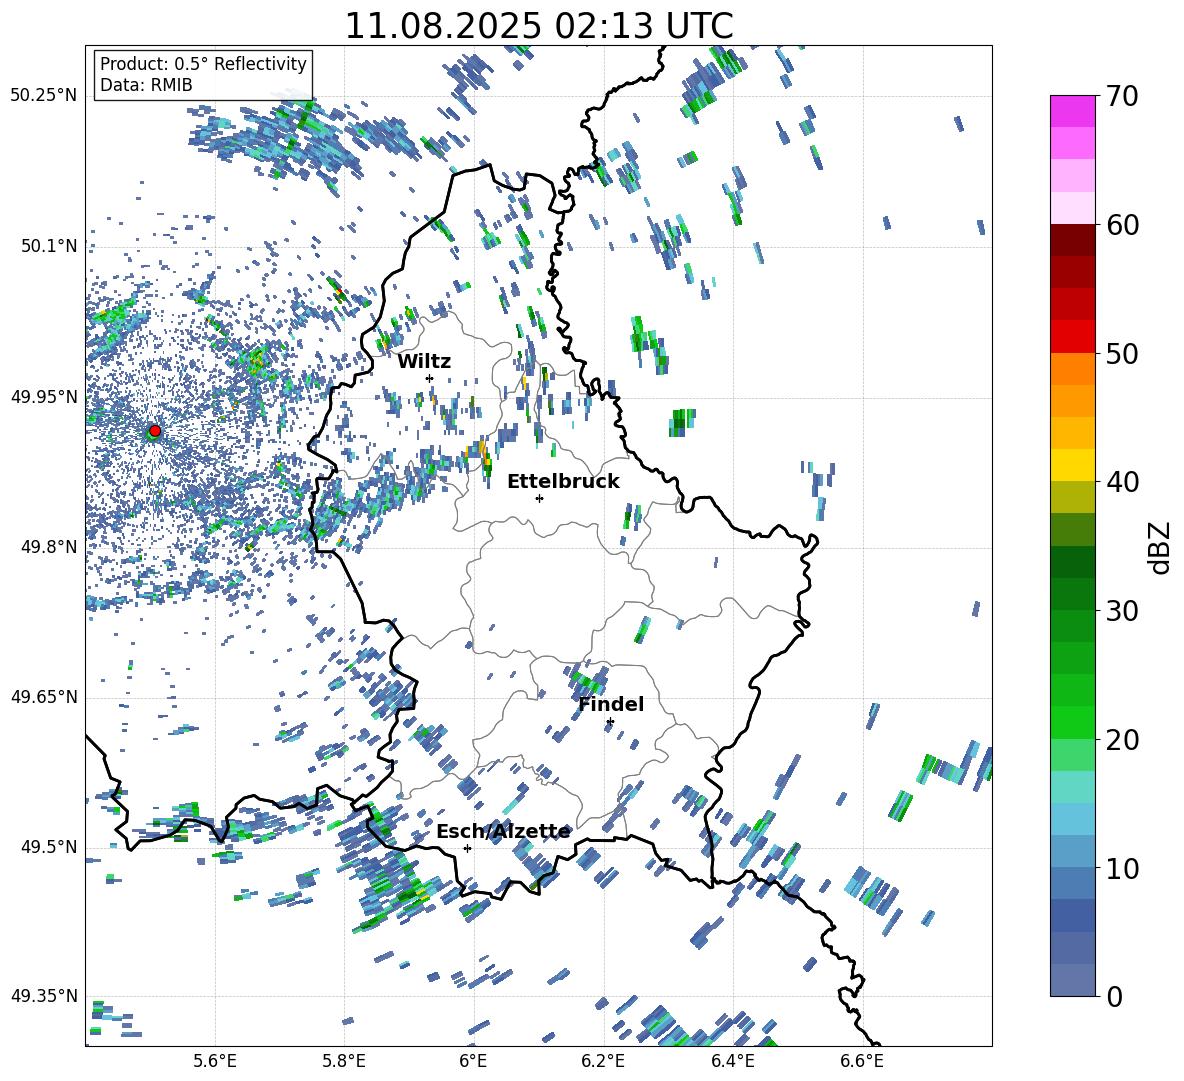This screenshot has height=1081, width=1184.
Task: Click the 60 tick label on colorbar
Action: point(1121,225)
